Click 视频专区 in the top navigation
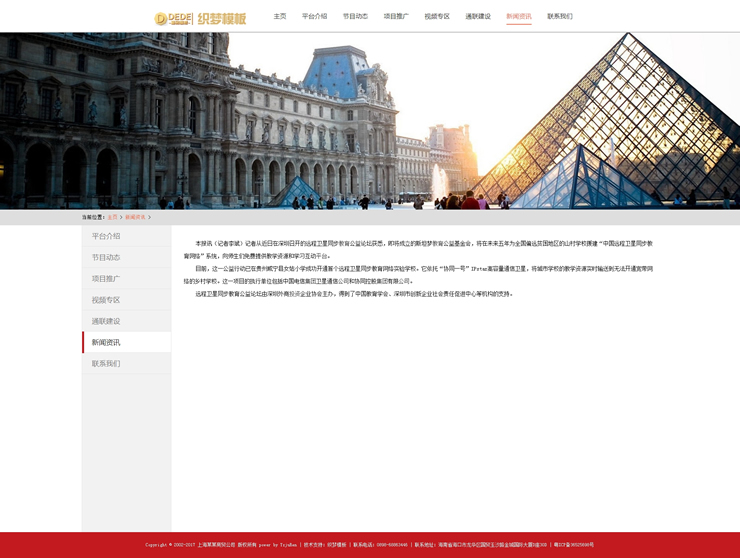Viewport: 740px width, 558px height. (437, 17)
